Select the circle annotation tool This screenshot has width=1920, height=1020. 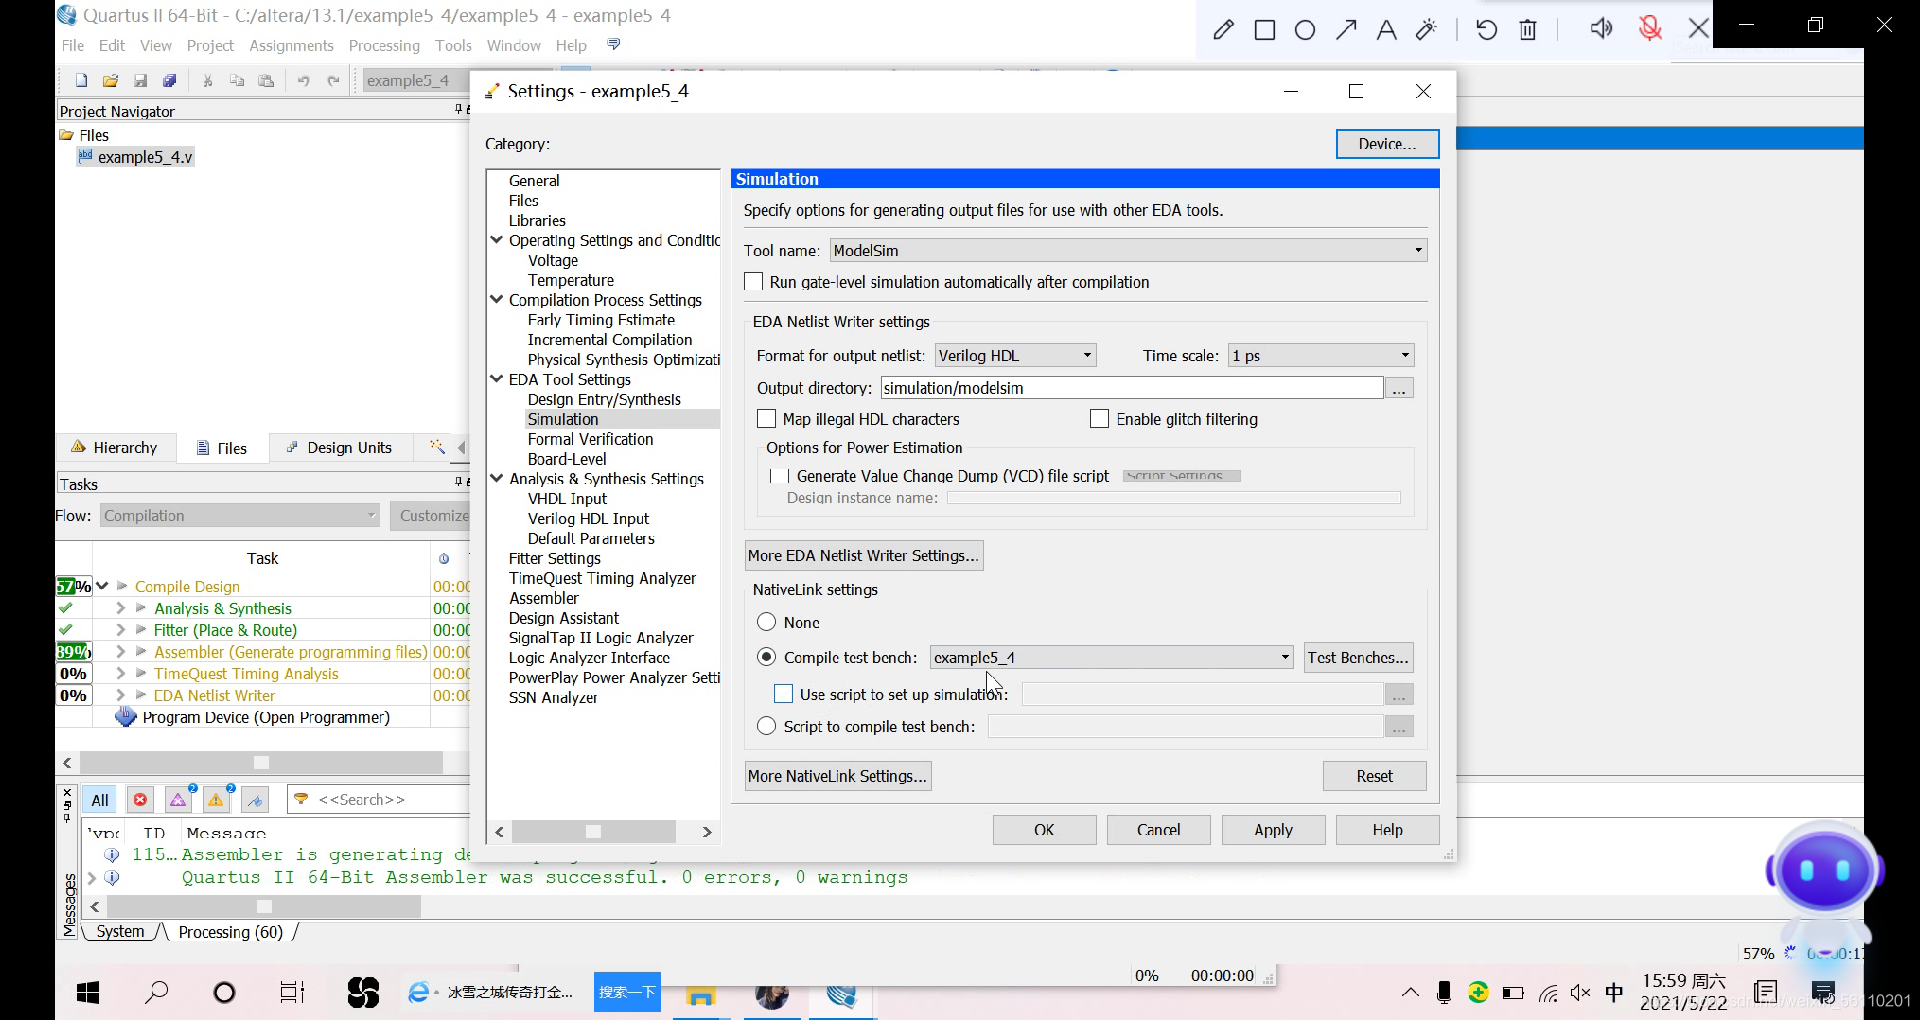pos(1305,30)
